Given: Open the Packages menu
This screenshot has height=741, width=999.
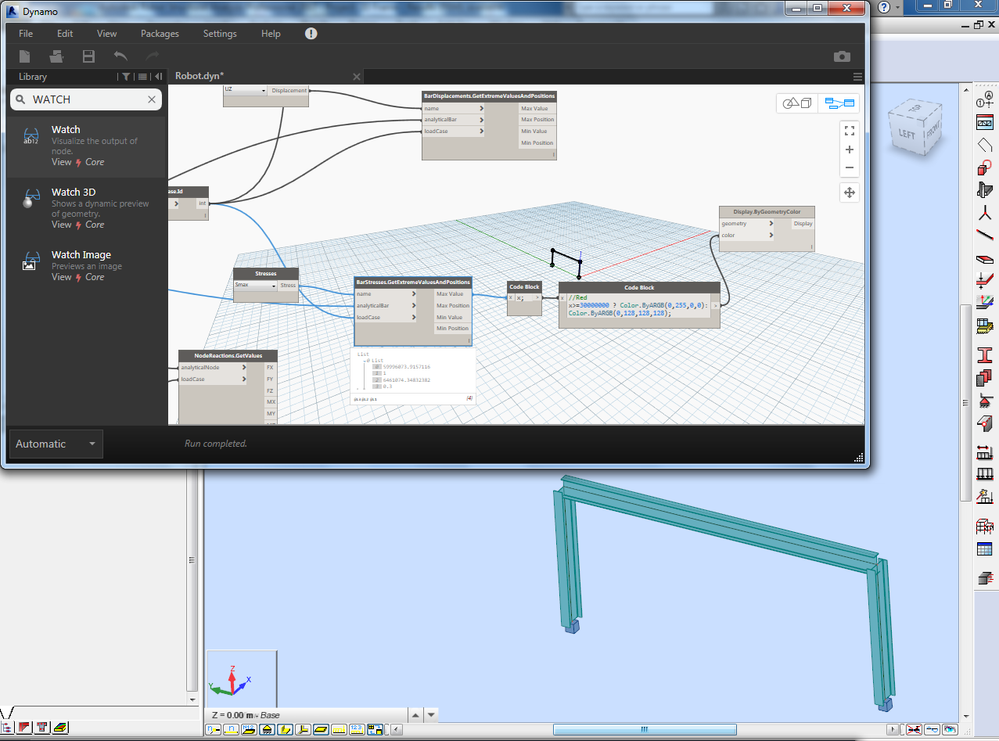Looking at the screenshot, I should (159, 34).
